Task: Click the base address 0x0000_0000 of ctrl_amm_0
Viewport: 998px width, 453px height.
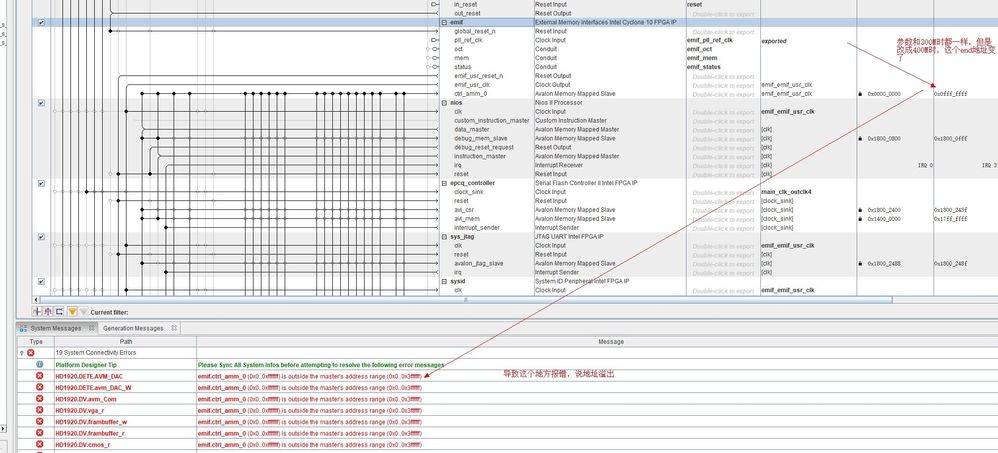Action: click(x=884, y=94)
